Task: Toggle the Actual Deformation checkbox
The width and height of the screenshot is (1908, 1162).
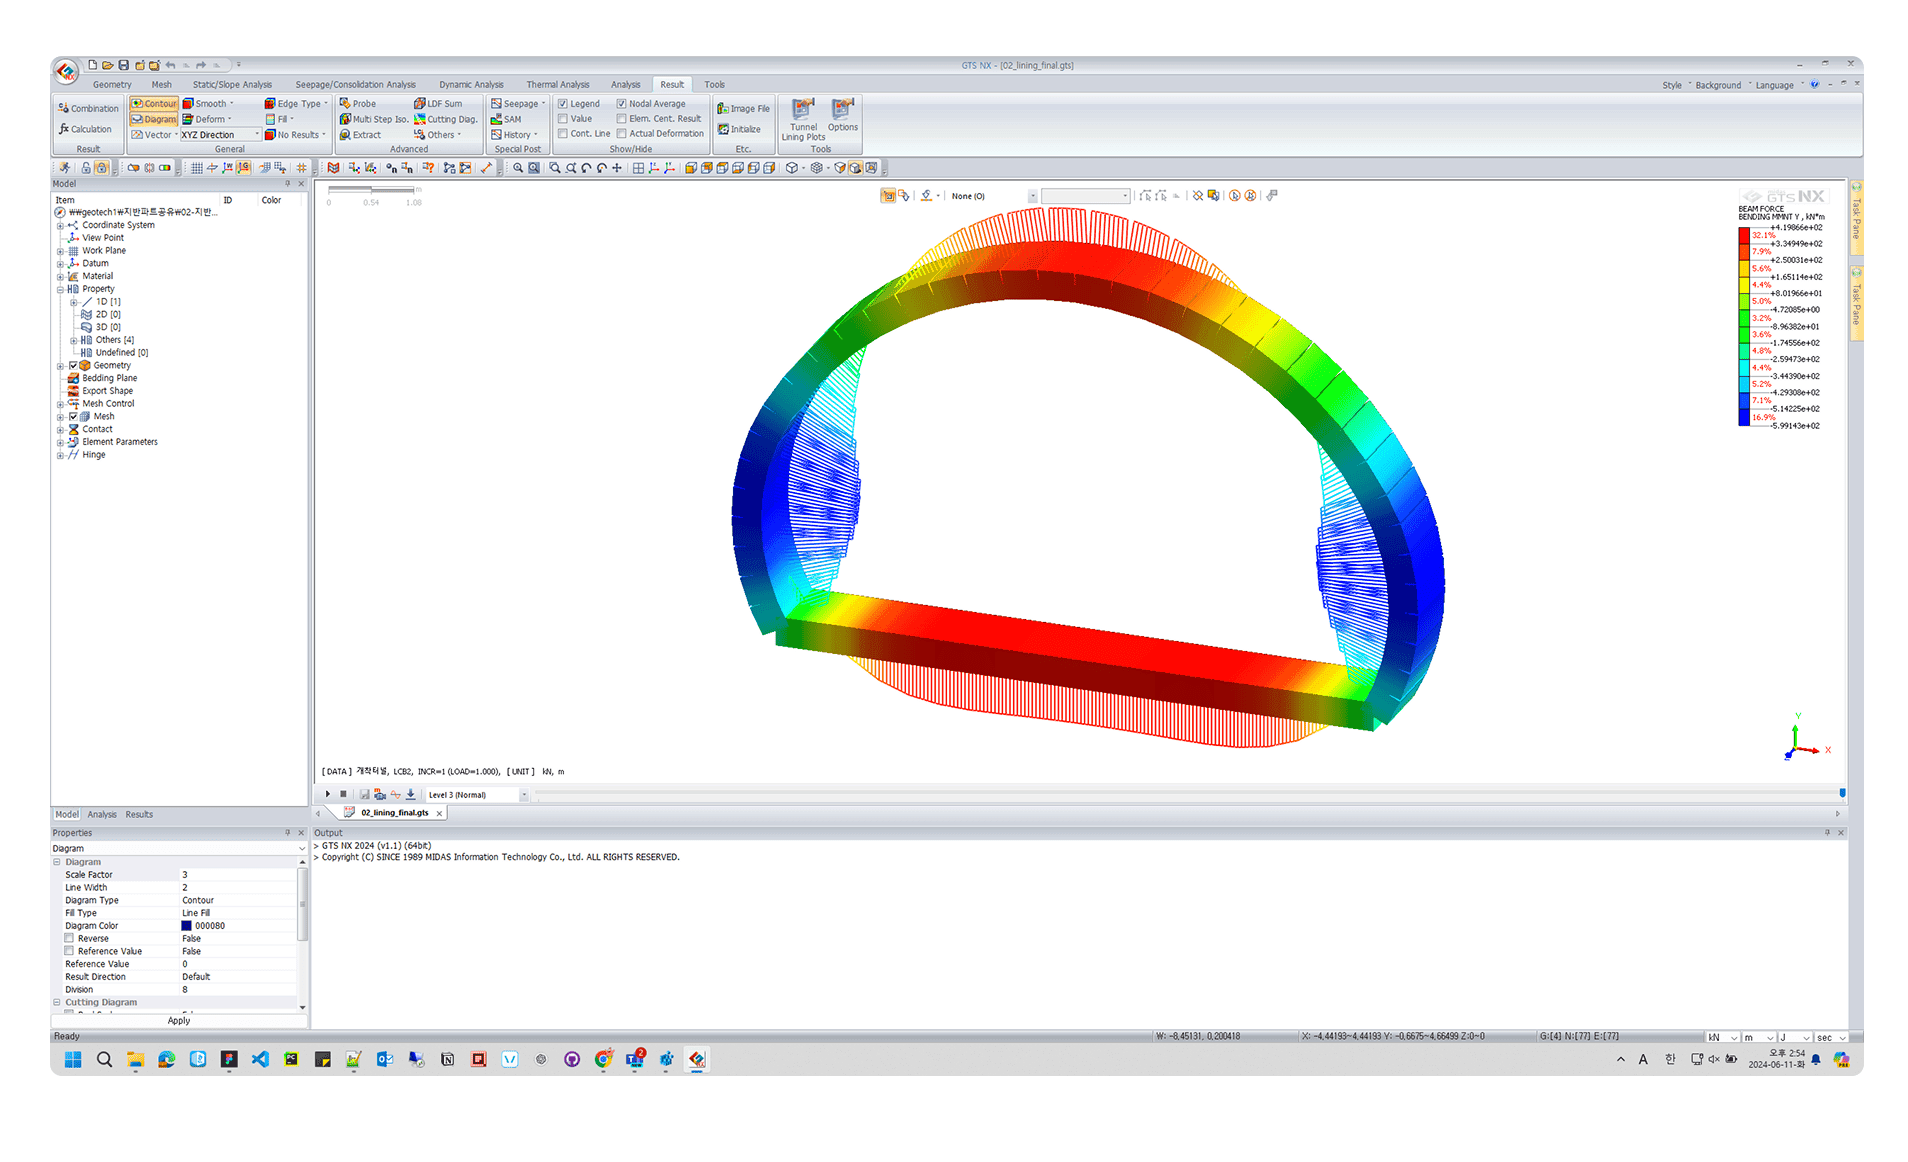Action: click(x=621, y=134)
